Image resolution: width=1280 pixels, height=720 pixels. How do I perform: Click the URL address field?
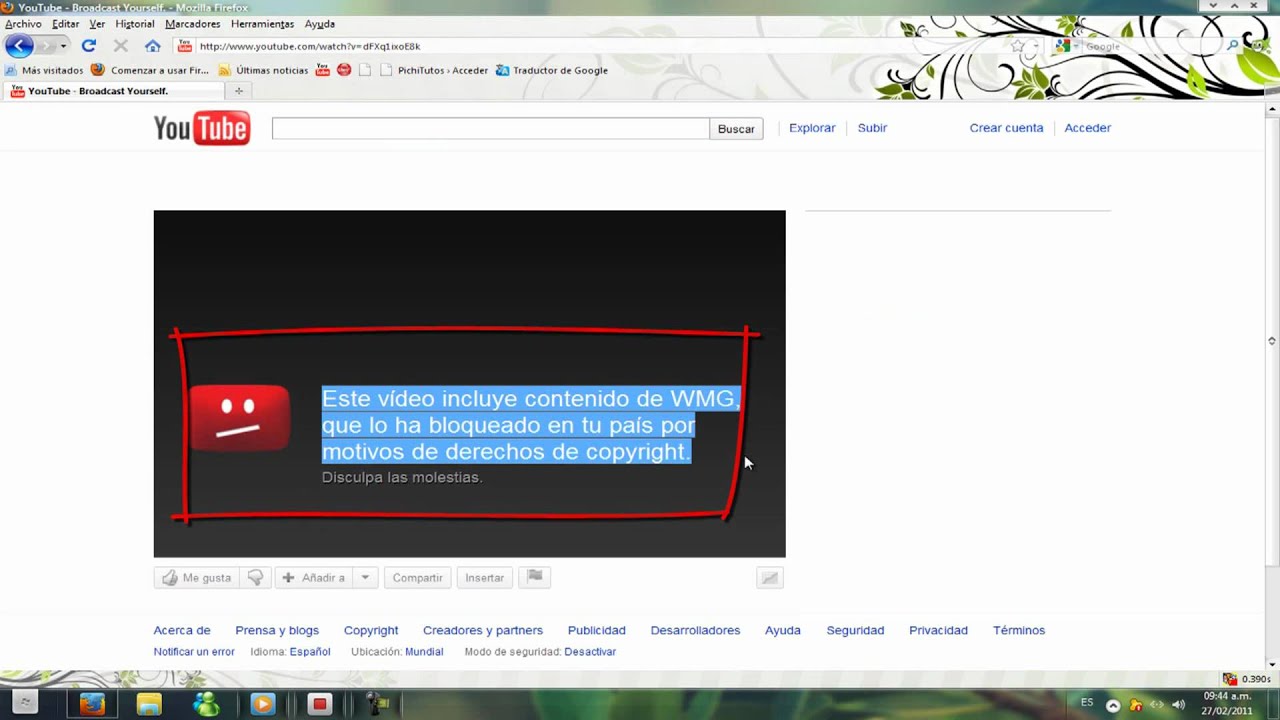tap(600, 46)
